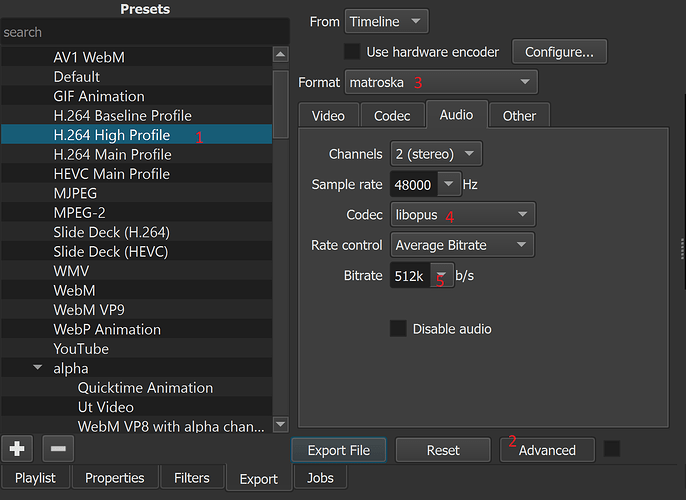Open the audio Codec libopus dropdown
Image resolution: width=686 pixels, height=500 pixels.
[463, 214]
